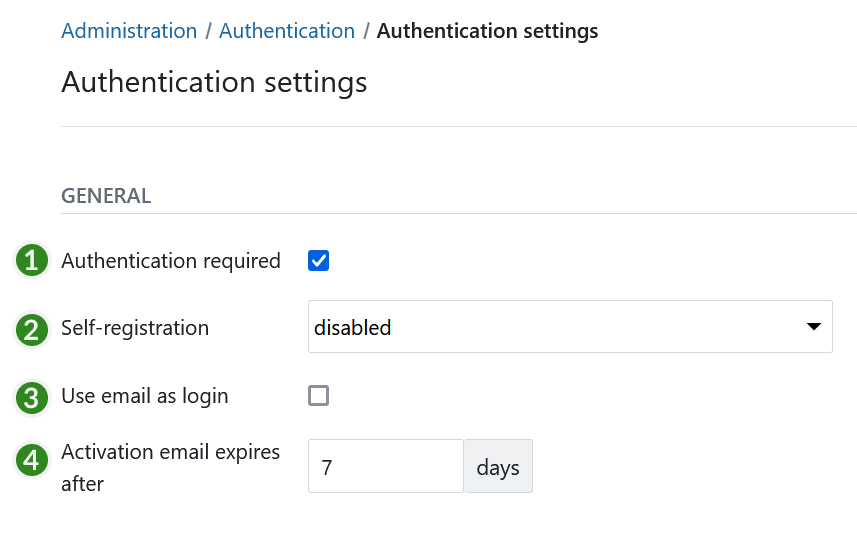This screenshot has width=857, height=550.
Task: Click the Self-registration dropdown arrow
Action: click(x=813, y=327)
